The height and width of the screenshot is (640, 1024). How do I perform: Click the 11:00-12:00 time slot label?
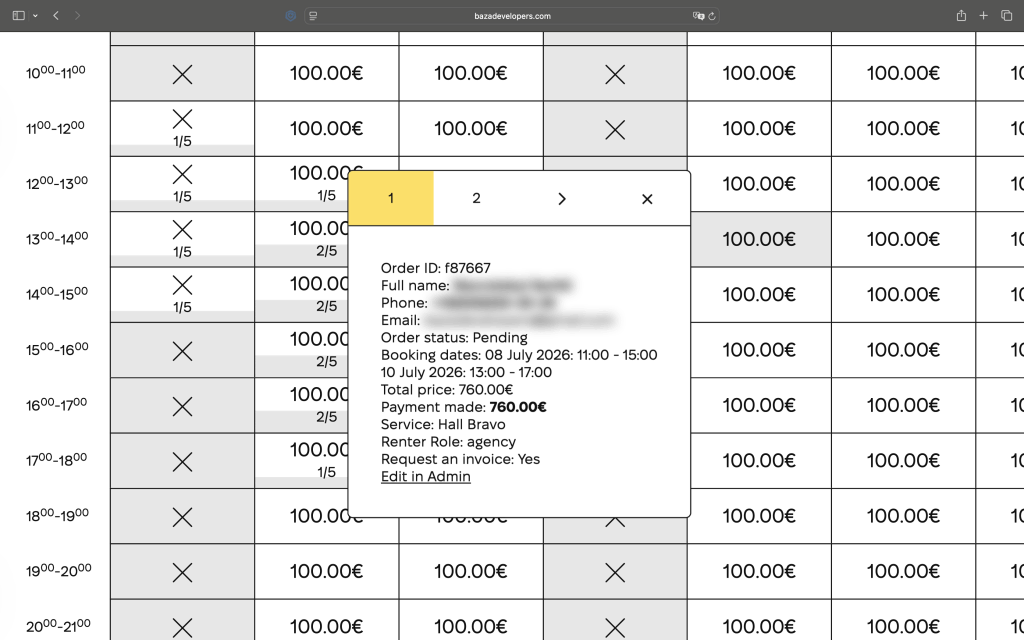point(56,127)
